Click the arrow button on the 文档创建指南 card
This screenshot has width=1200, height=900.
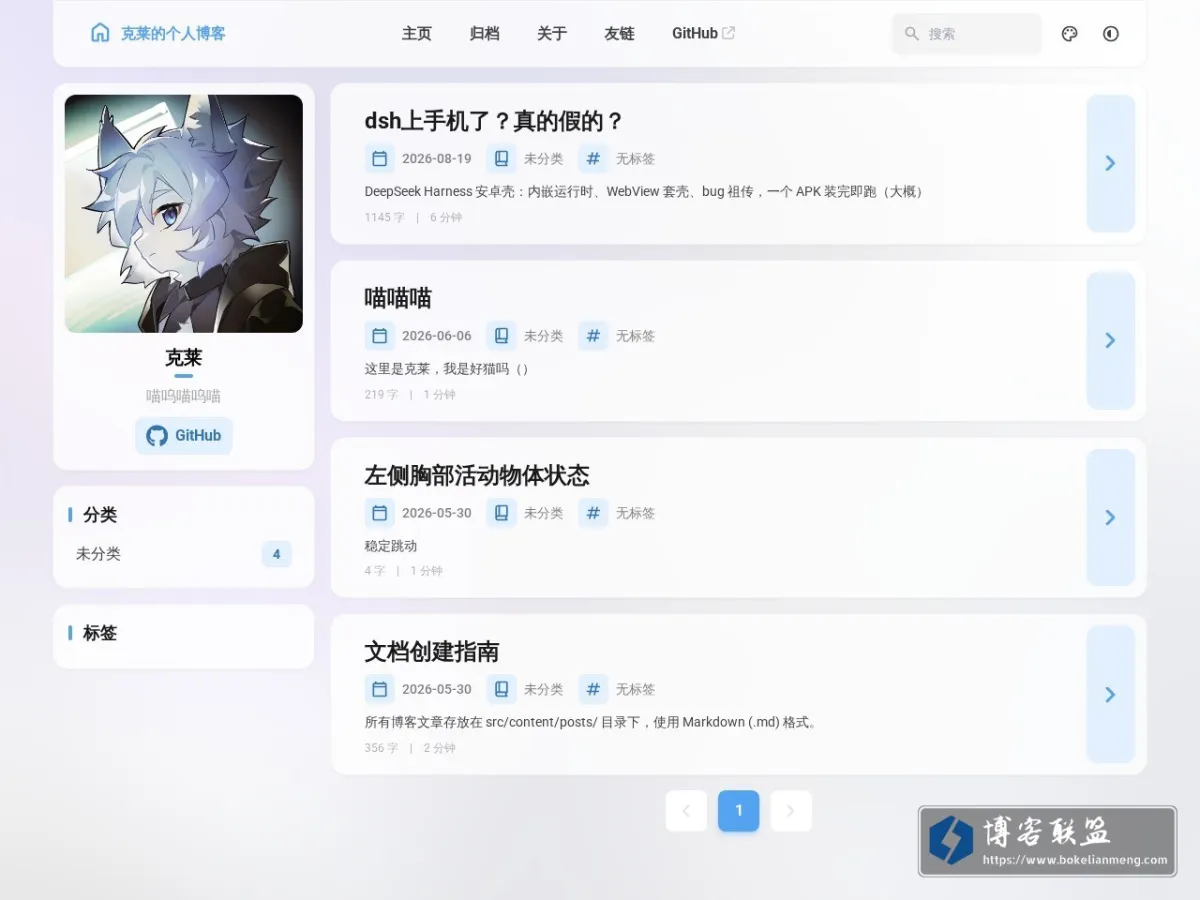point(1111,694)
